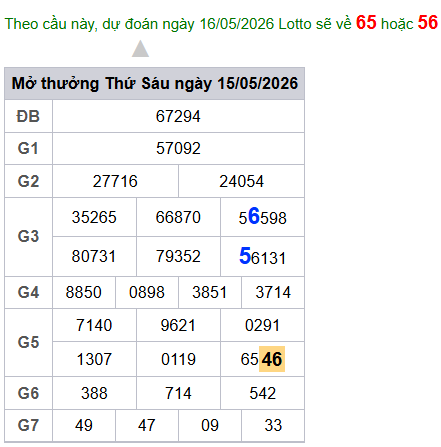Click G4 number 3851
Screen dimensions: 441x447
[x=210, y=292]
